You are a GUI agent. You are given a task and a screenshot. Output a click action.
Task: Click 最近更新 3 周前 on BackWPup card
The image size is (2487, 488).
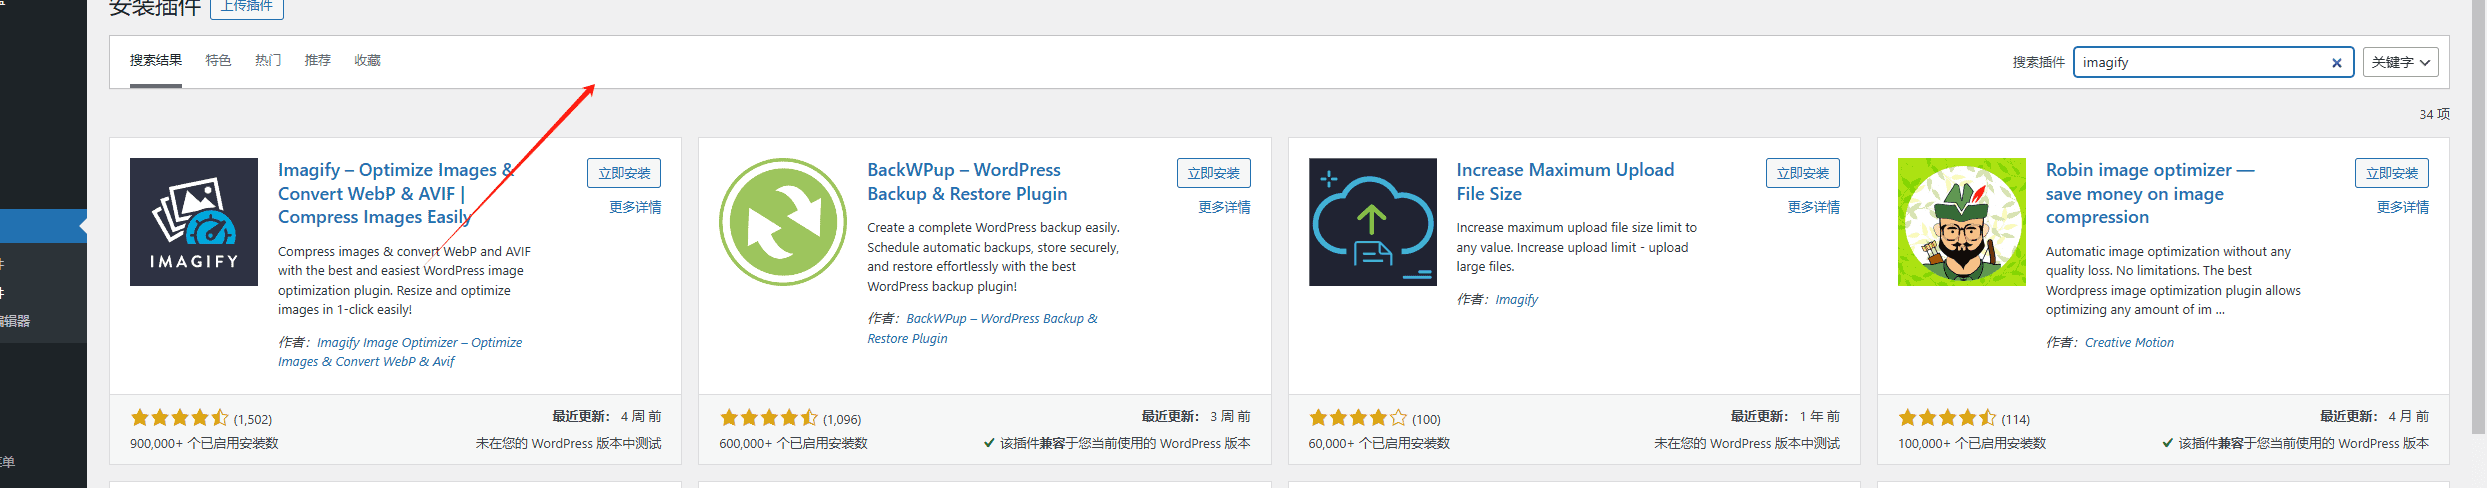1196,416
